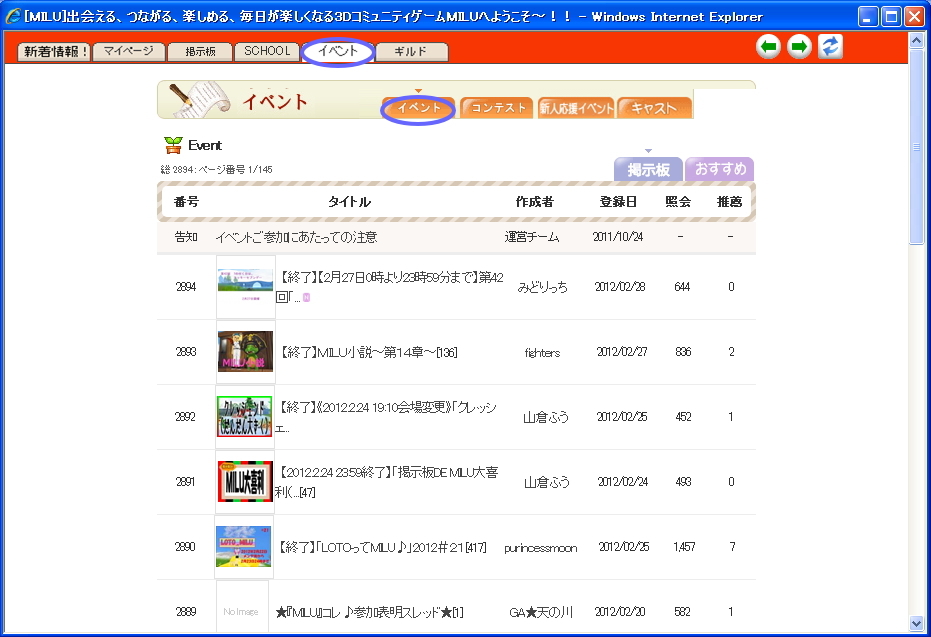This screenshot has height=637, width=931.
Task: Click author 山倉ふう in row 2892
Action: [546, 417]
